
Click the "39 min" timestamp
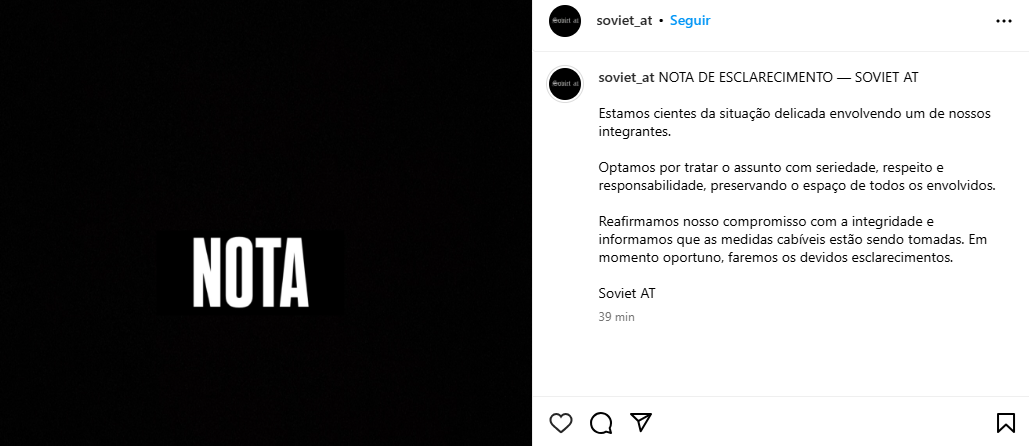point(616,317)
